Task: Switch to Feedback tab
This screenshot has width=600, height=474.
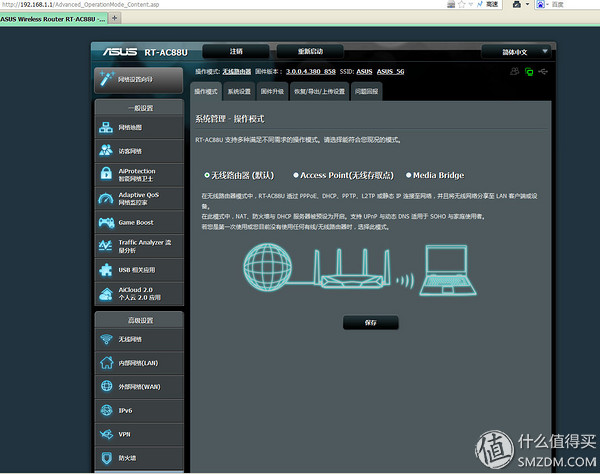Action: [367, 91]
